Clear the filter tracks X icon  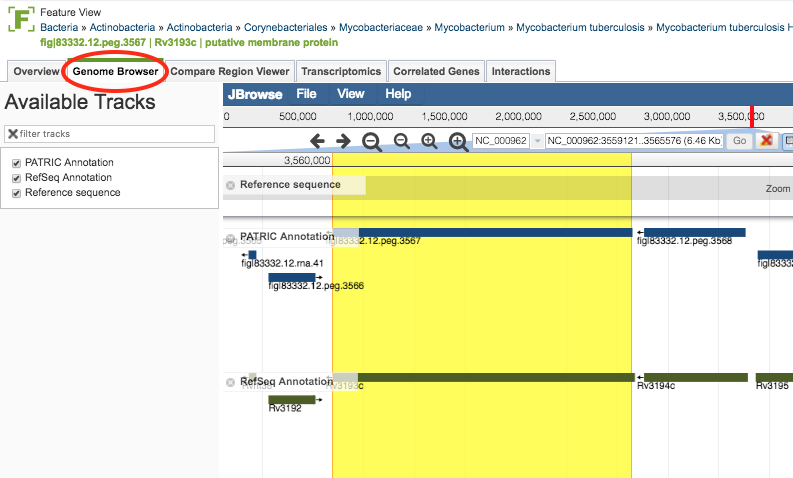13,134
